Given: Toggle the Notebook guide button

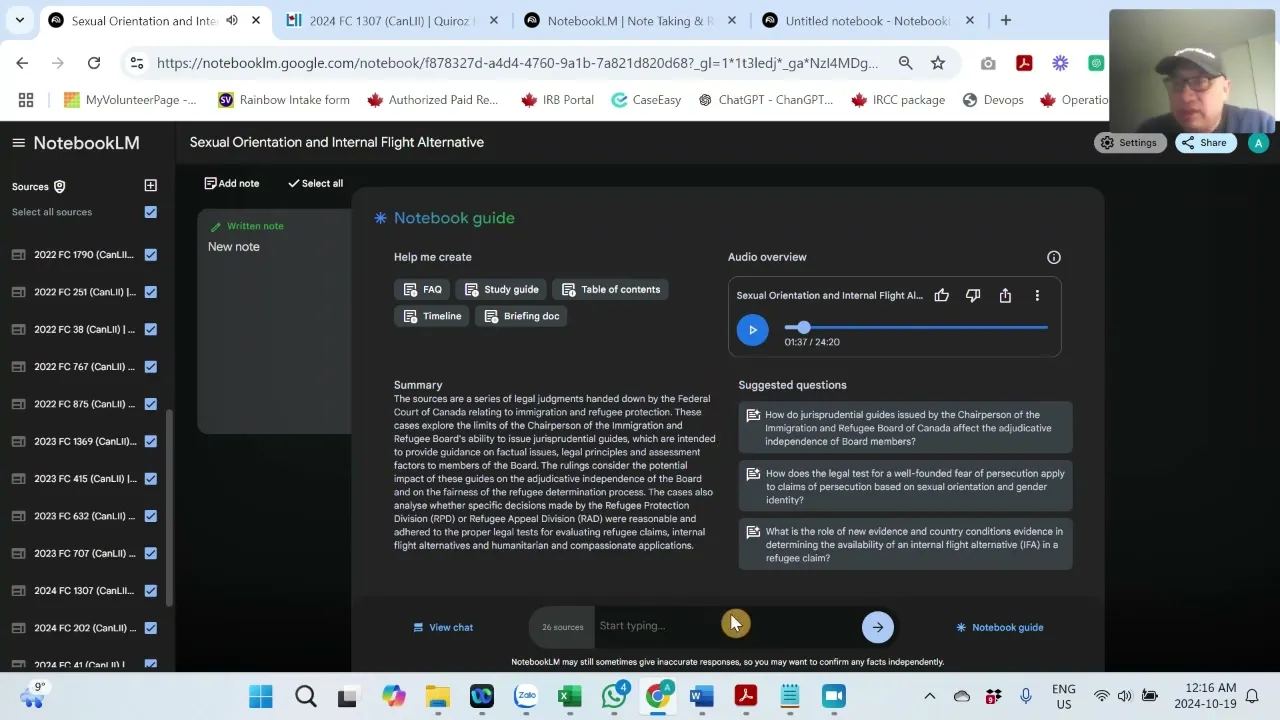Looking at the screenshot, I should click(999, 628).
